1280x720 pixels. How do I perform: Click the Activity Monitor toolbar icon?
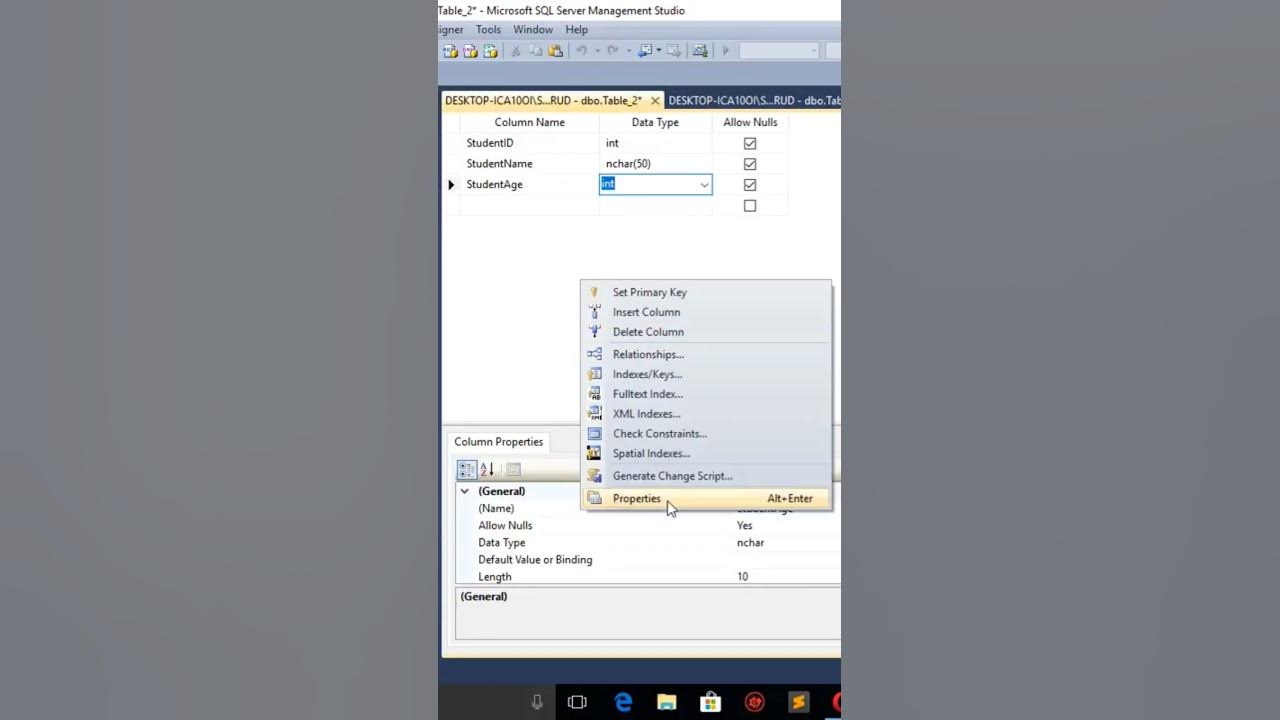(700, 51)
